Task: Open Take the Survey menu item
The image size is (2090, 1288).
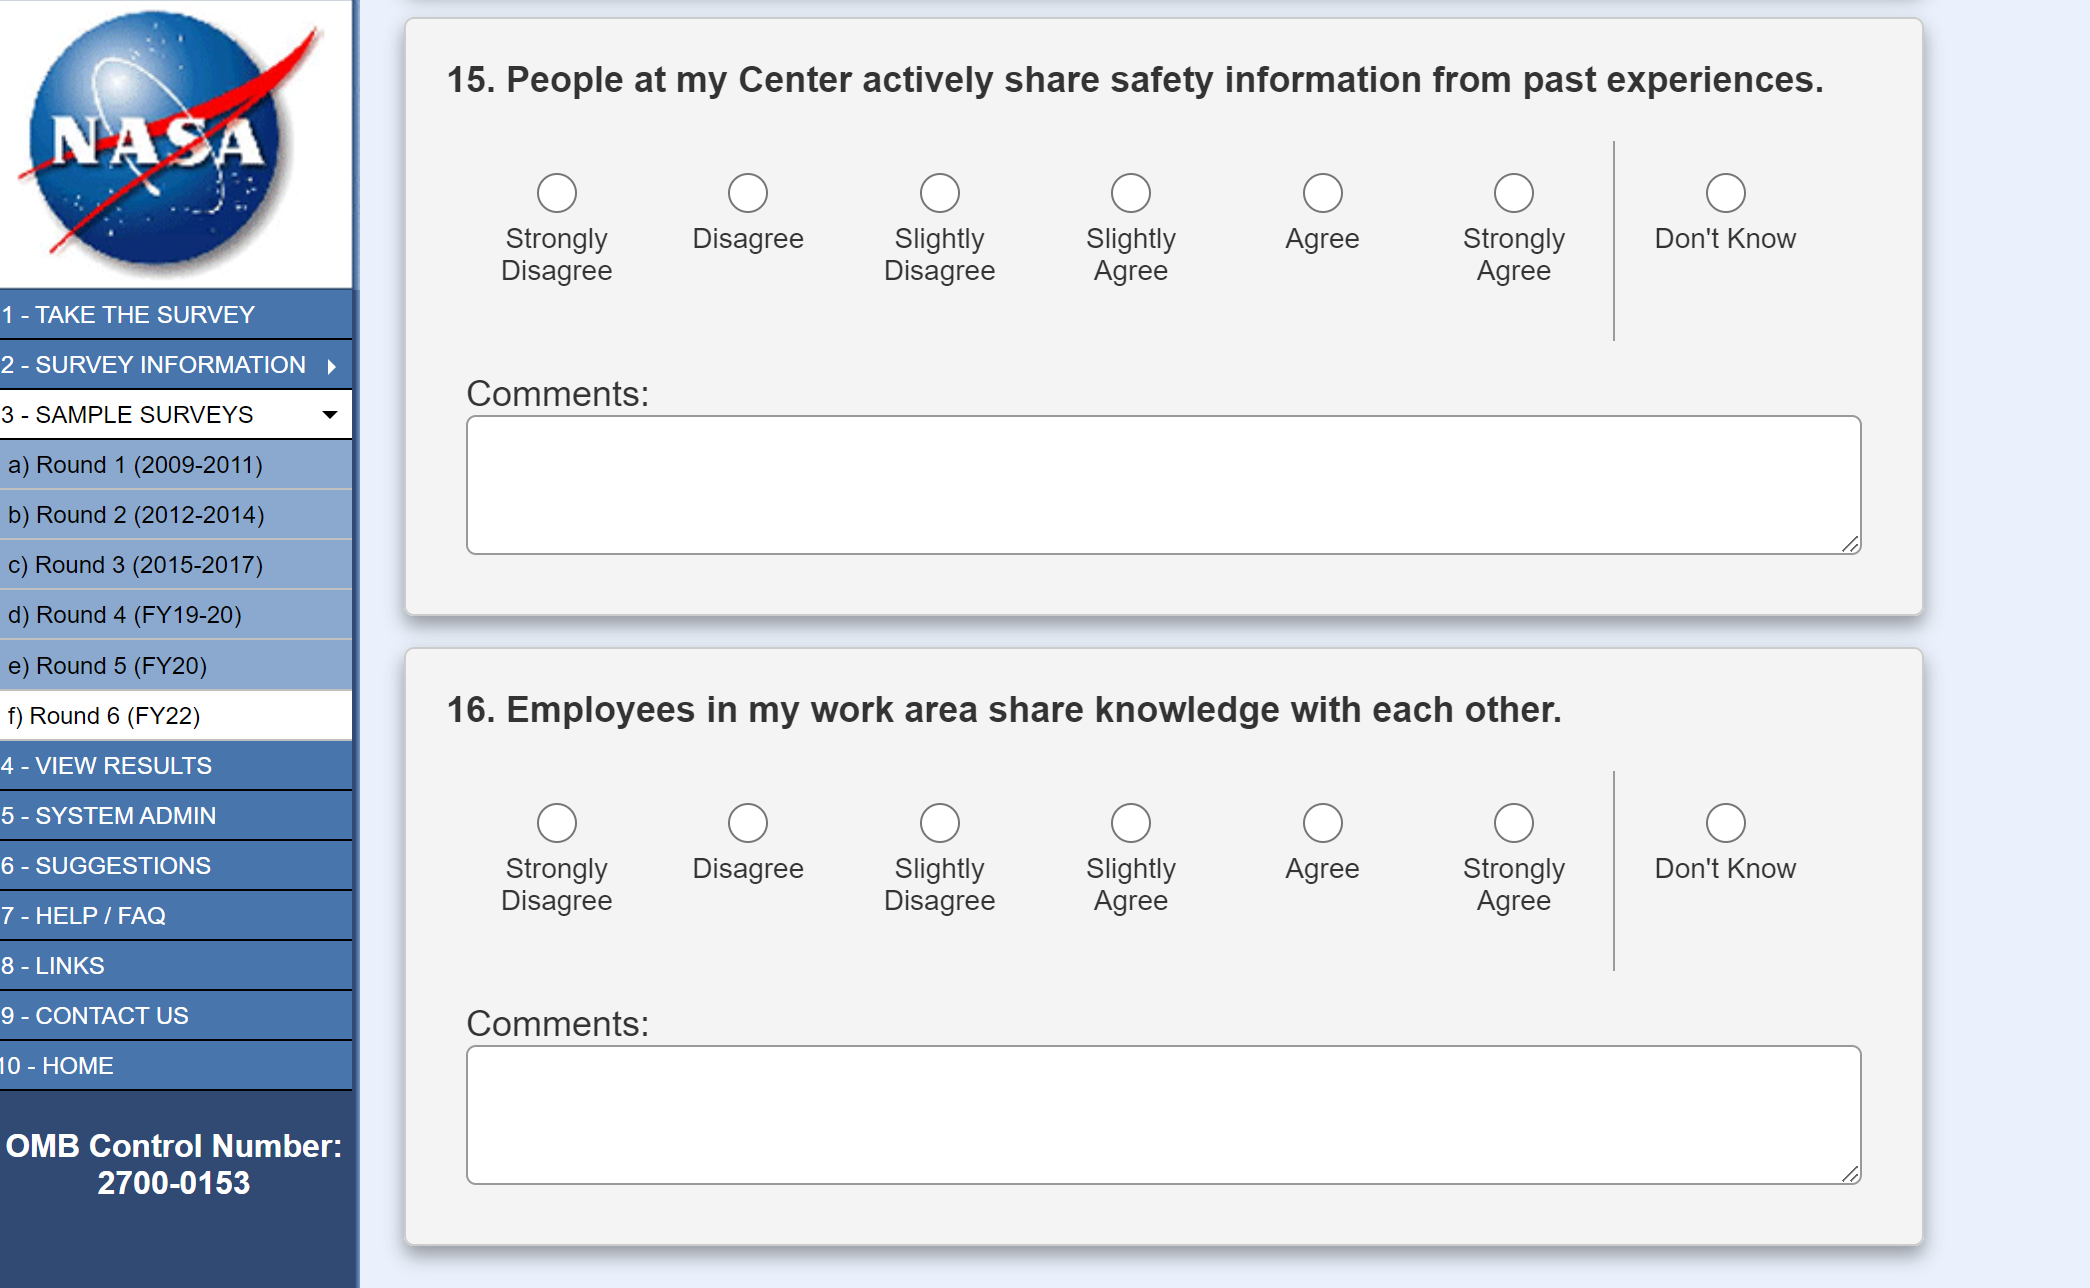Action: 128,315
